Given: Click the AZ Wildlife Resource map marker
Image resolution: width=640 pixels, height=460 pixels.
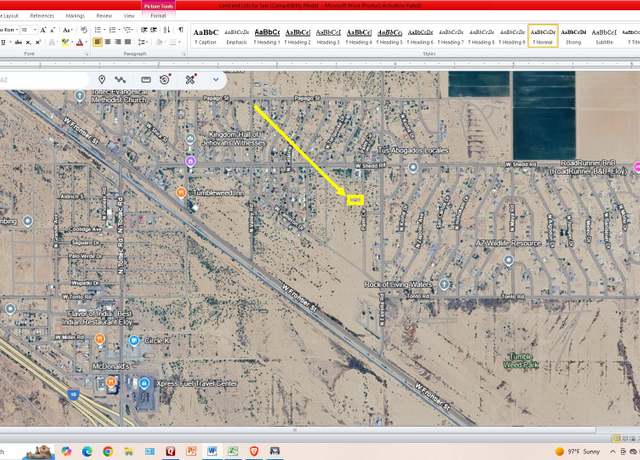Looking at the screenshot, I should point(509,260).
